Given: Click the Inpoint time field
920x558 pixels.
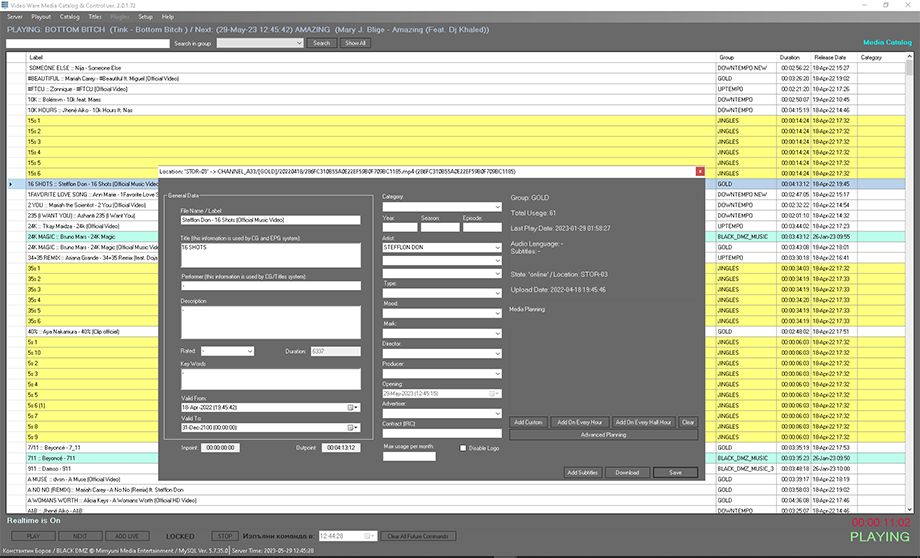Looking at the screenshot, I should click(x=220, y=448).
